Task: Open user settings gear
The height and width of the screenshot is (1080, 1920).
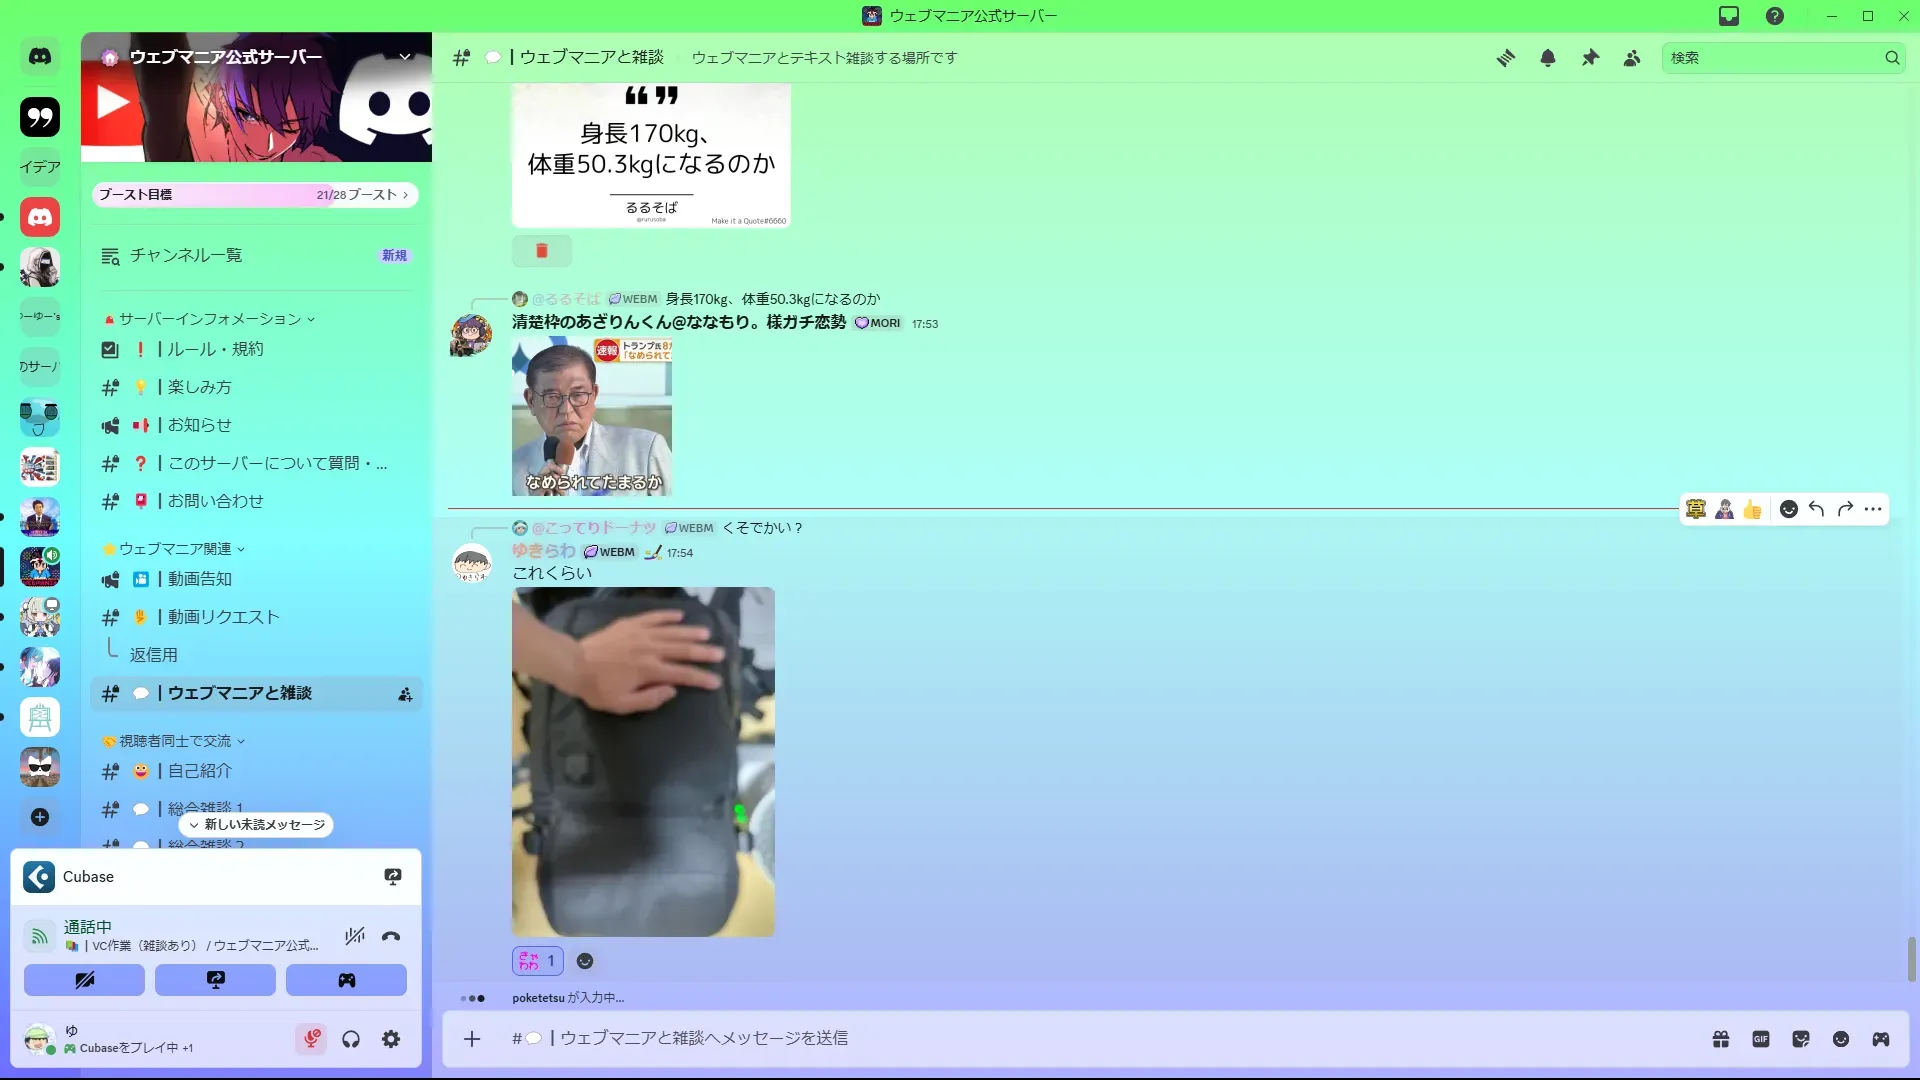Action: pos(391,1039)
